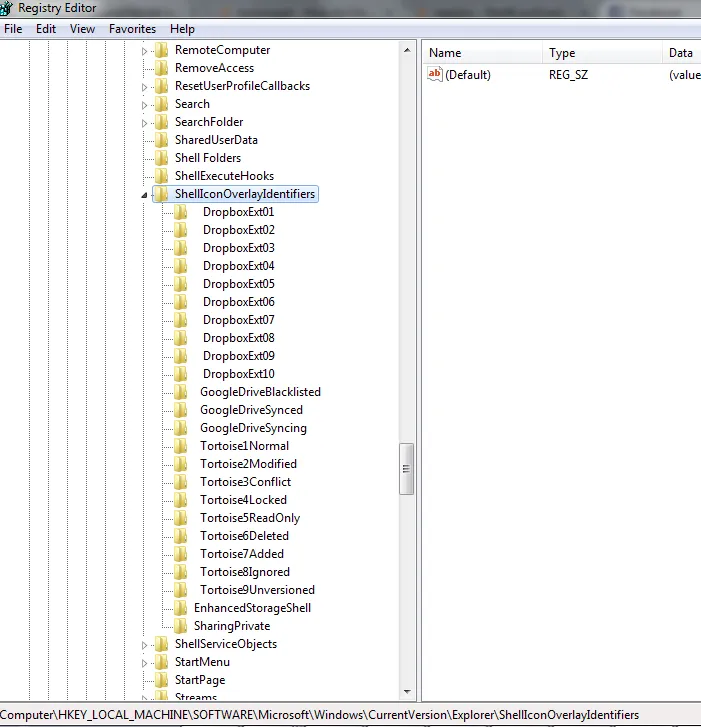Viewport: 701px width, 727px height.
Task: Click the GoogleDriveSynced folder icon
Action: pos(180,410)
